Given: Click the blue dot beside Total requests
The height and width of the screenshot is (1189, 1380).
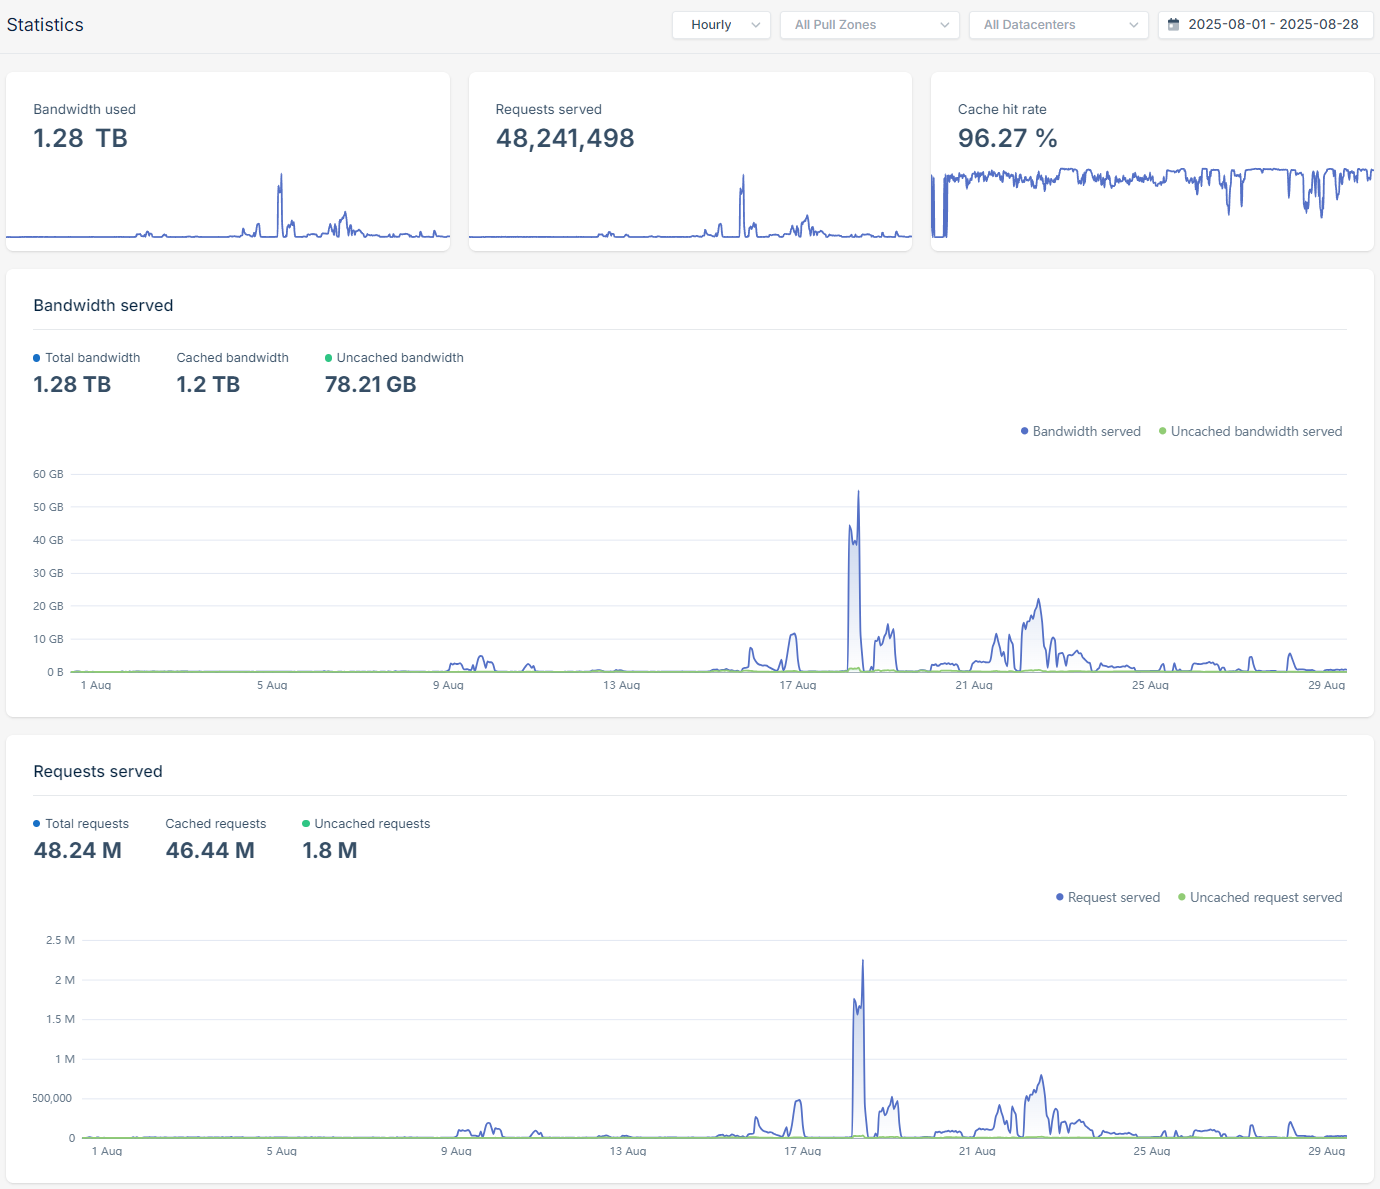Looking at the screenshot, I should point(37,824).
